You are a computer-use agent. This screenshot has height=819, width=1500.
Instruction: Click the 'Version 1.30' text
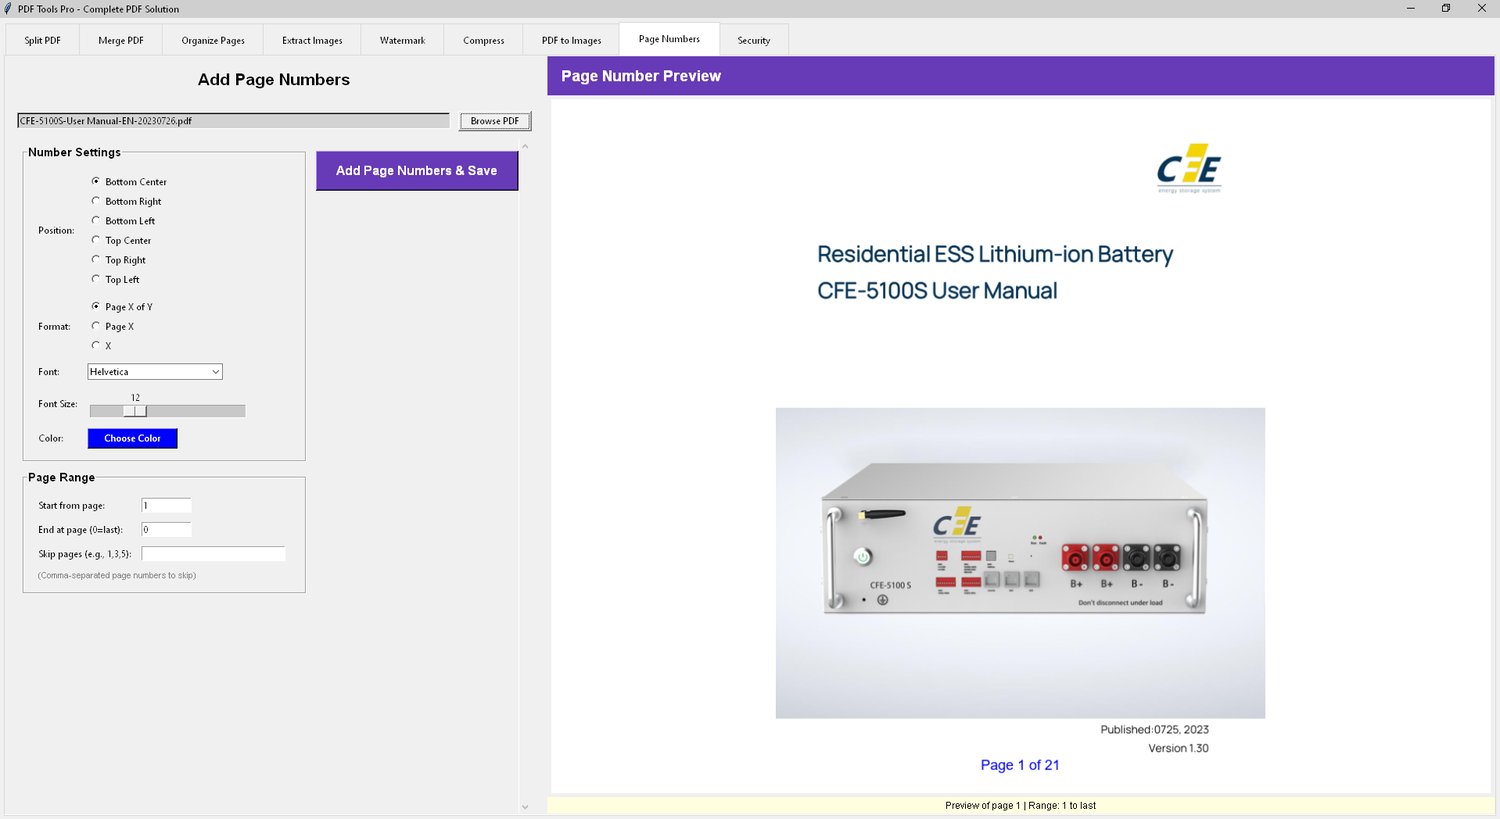(x=1178, y=748)
